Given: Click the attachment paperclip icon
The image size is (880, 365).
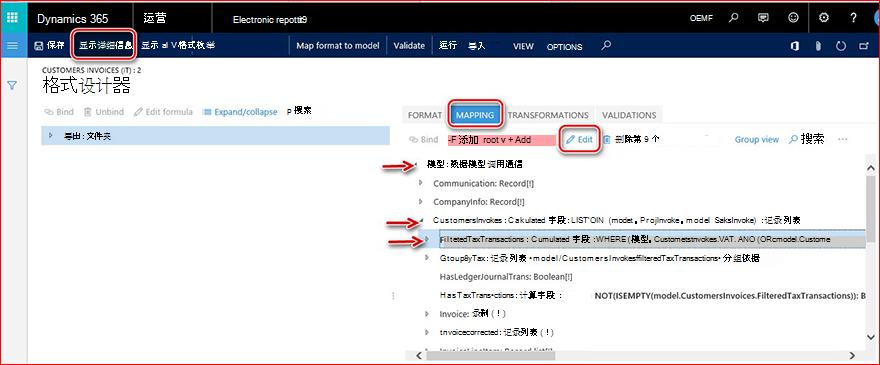Looking at the screenshot, I should click(x=818, y=46).
